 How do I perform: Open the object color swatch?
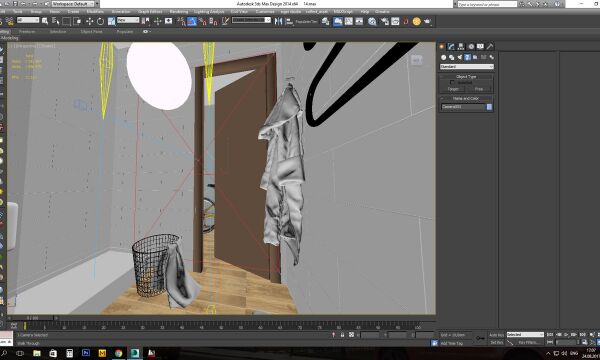coord(489,107)
